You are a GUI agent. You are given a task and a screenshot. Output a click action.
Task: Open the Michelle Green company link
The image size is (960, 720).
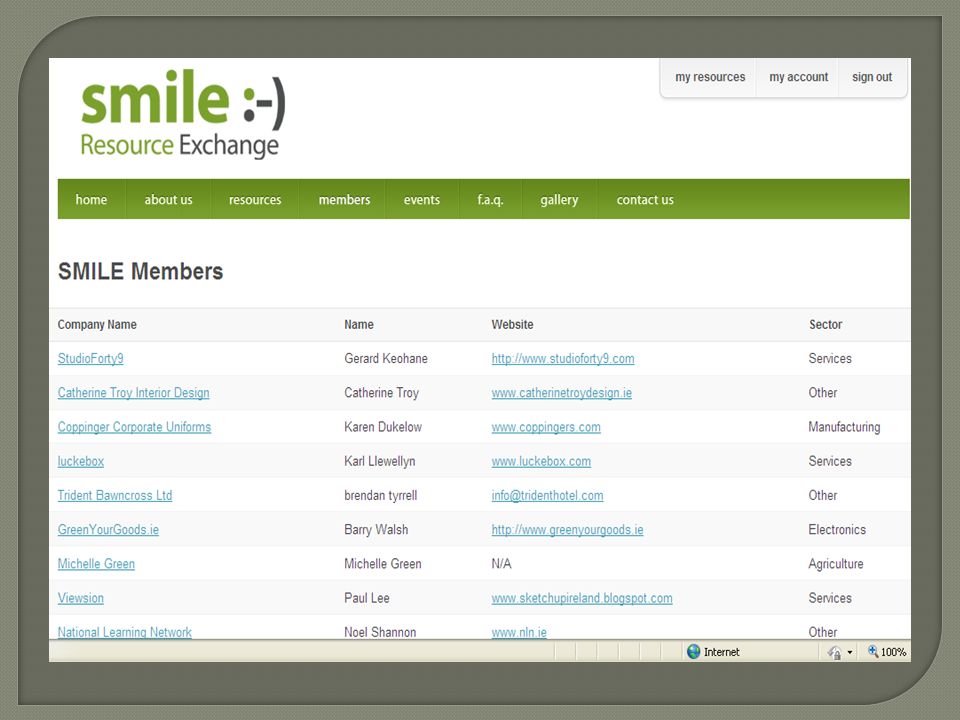point(96,564)
